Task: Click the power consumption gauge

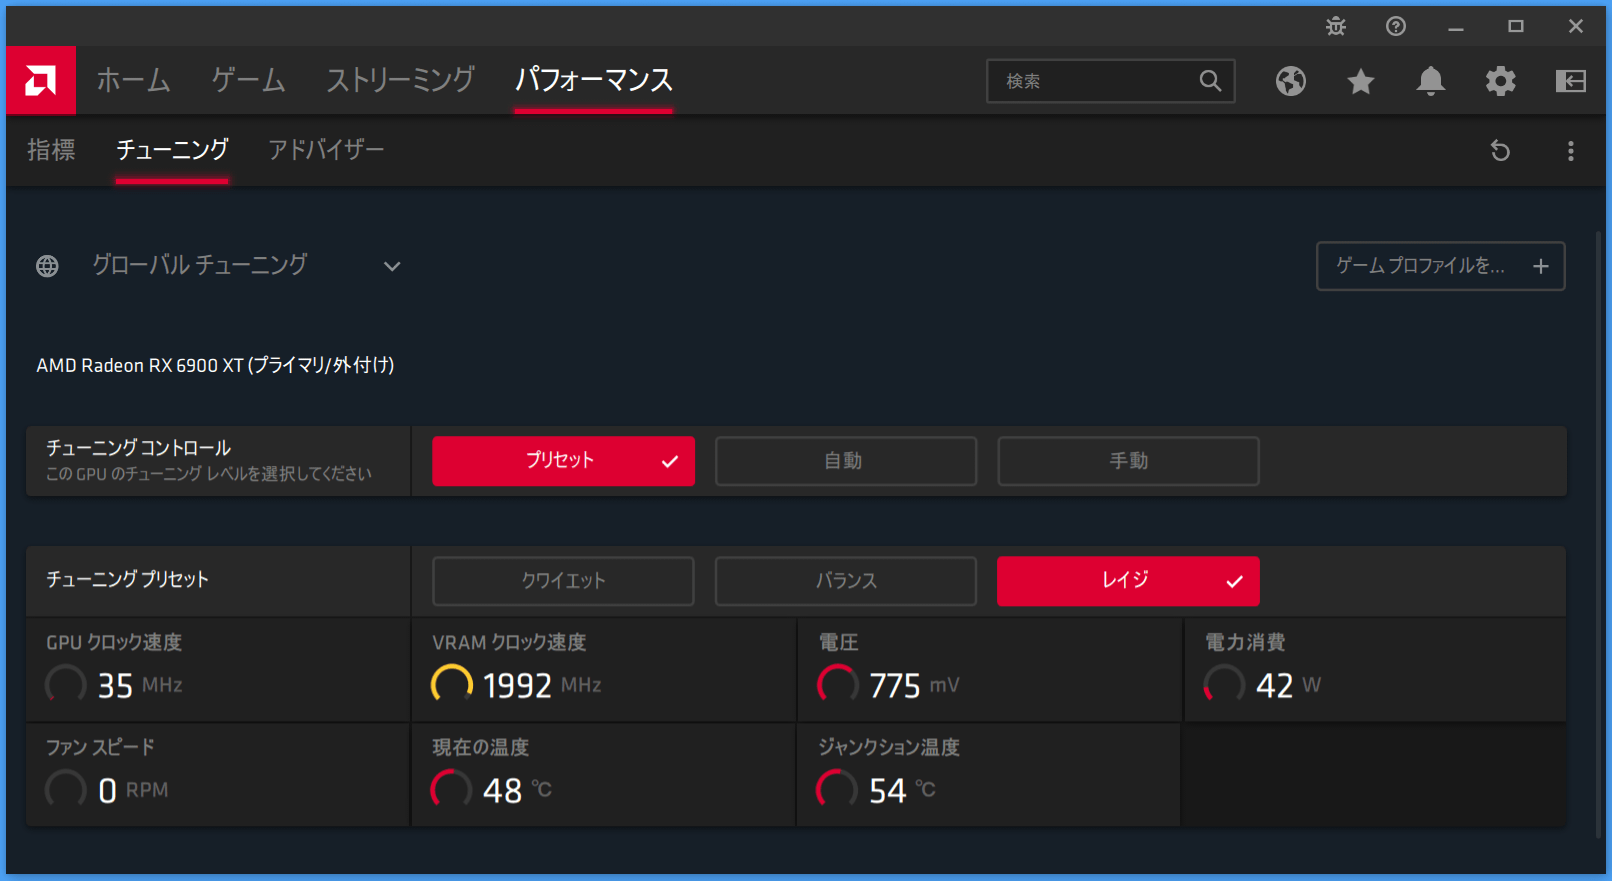Action: coord(1224,685)
